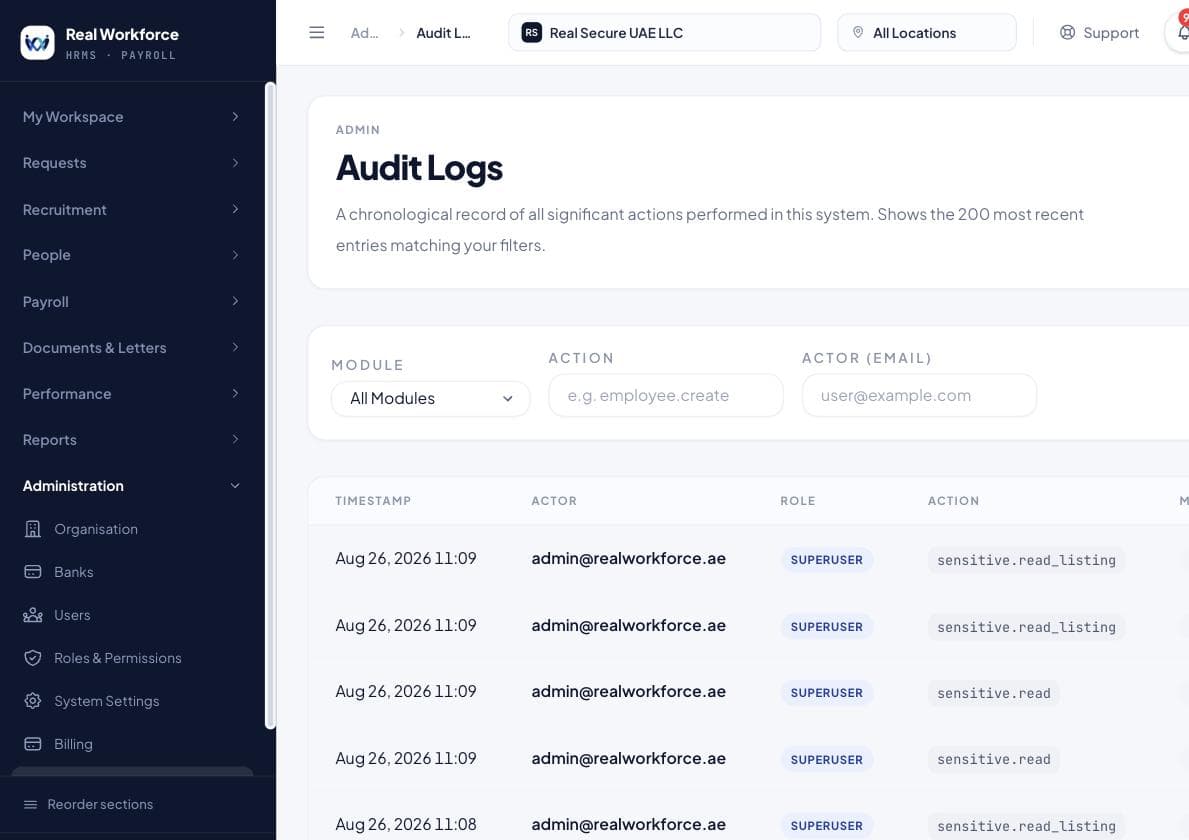Click first row sensitive.read_listing action
This screenshot has width=1189, height=840.
coord(1026,559)
